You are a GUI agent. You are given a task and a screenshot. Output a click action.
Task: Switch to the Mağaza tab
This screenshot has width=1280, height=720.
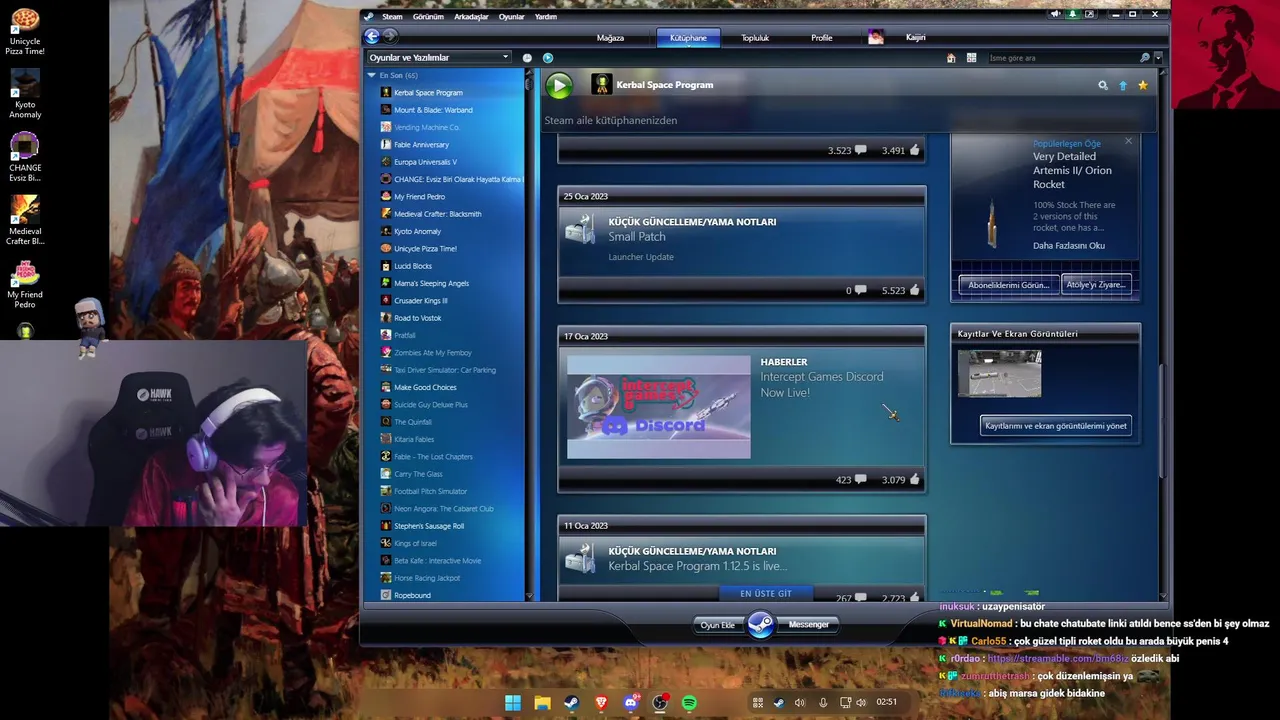pos(610,38)
